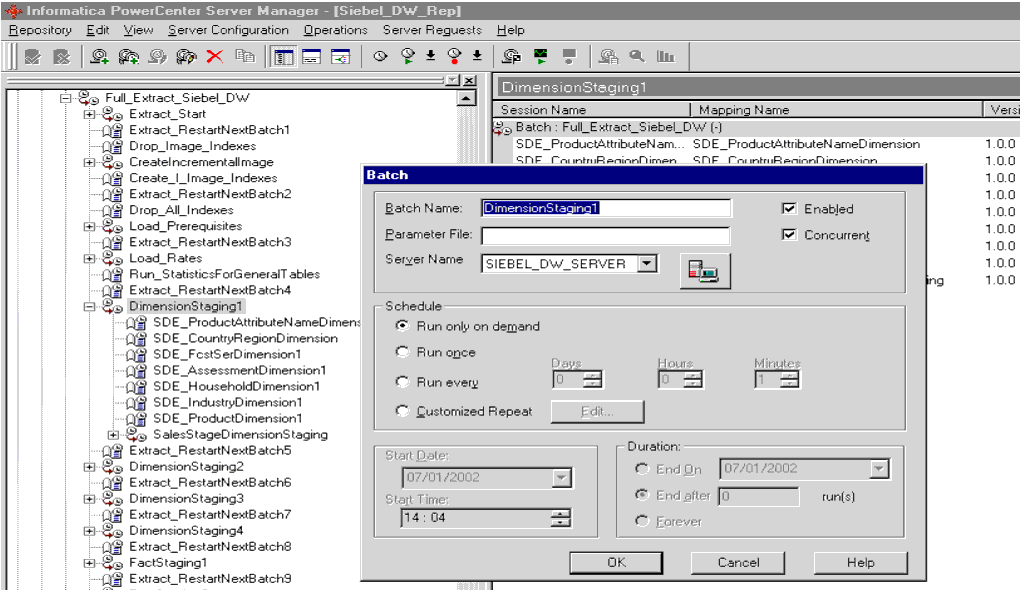Image resolution: width=1020 pixels, height=590 pixels.
Task: Expand the FactStaging1 tree node
Action: point(89,563)
